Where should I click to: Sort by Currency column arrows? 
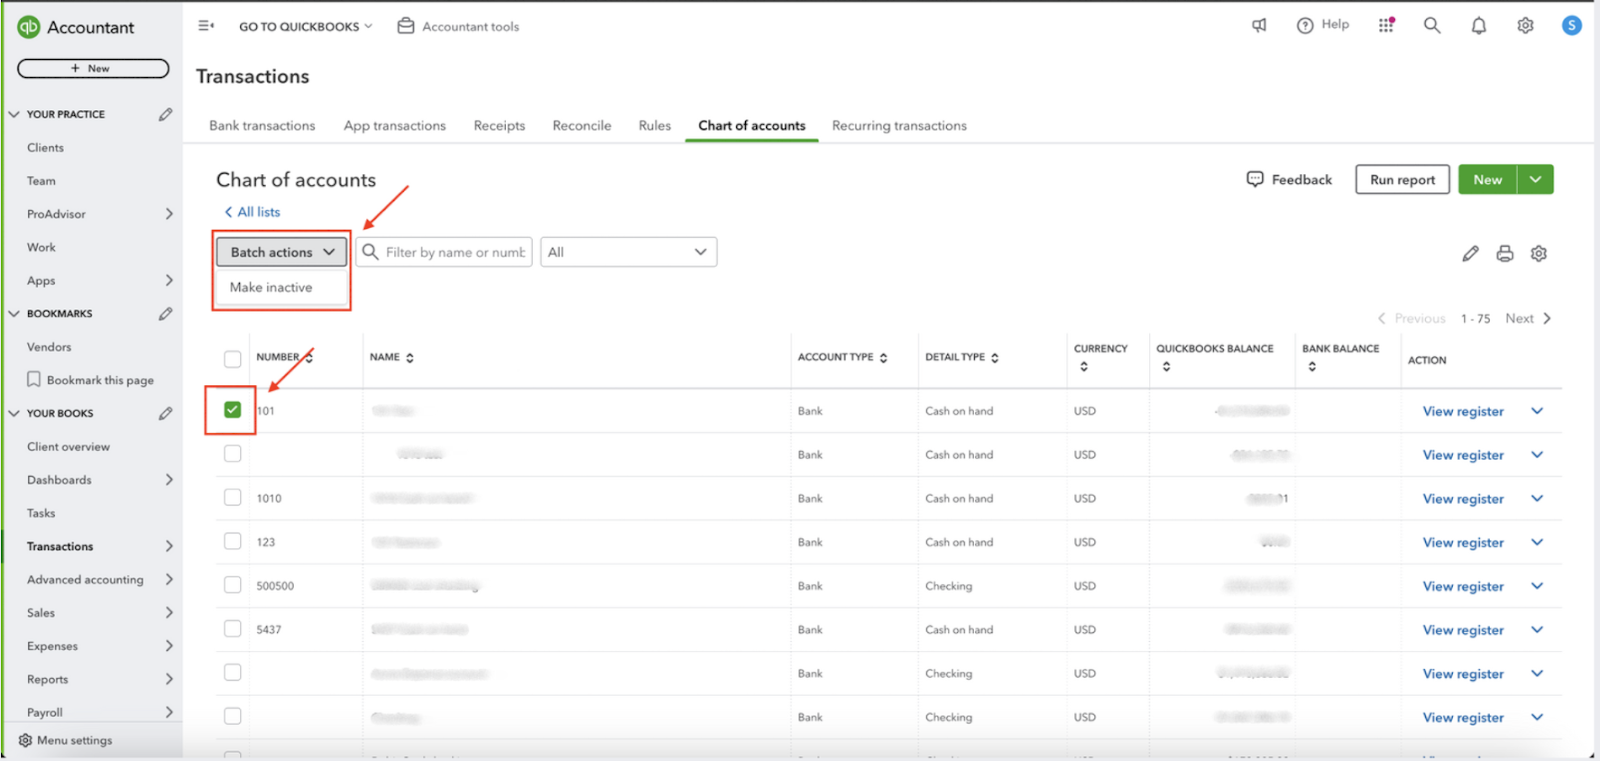click(x=1084, y=367)
